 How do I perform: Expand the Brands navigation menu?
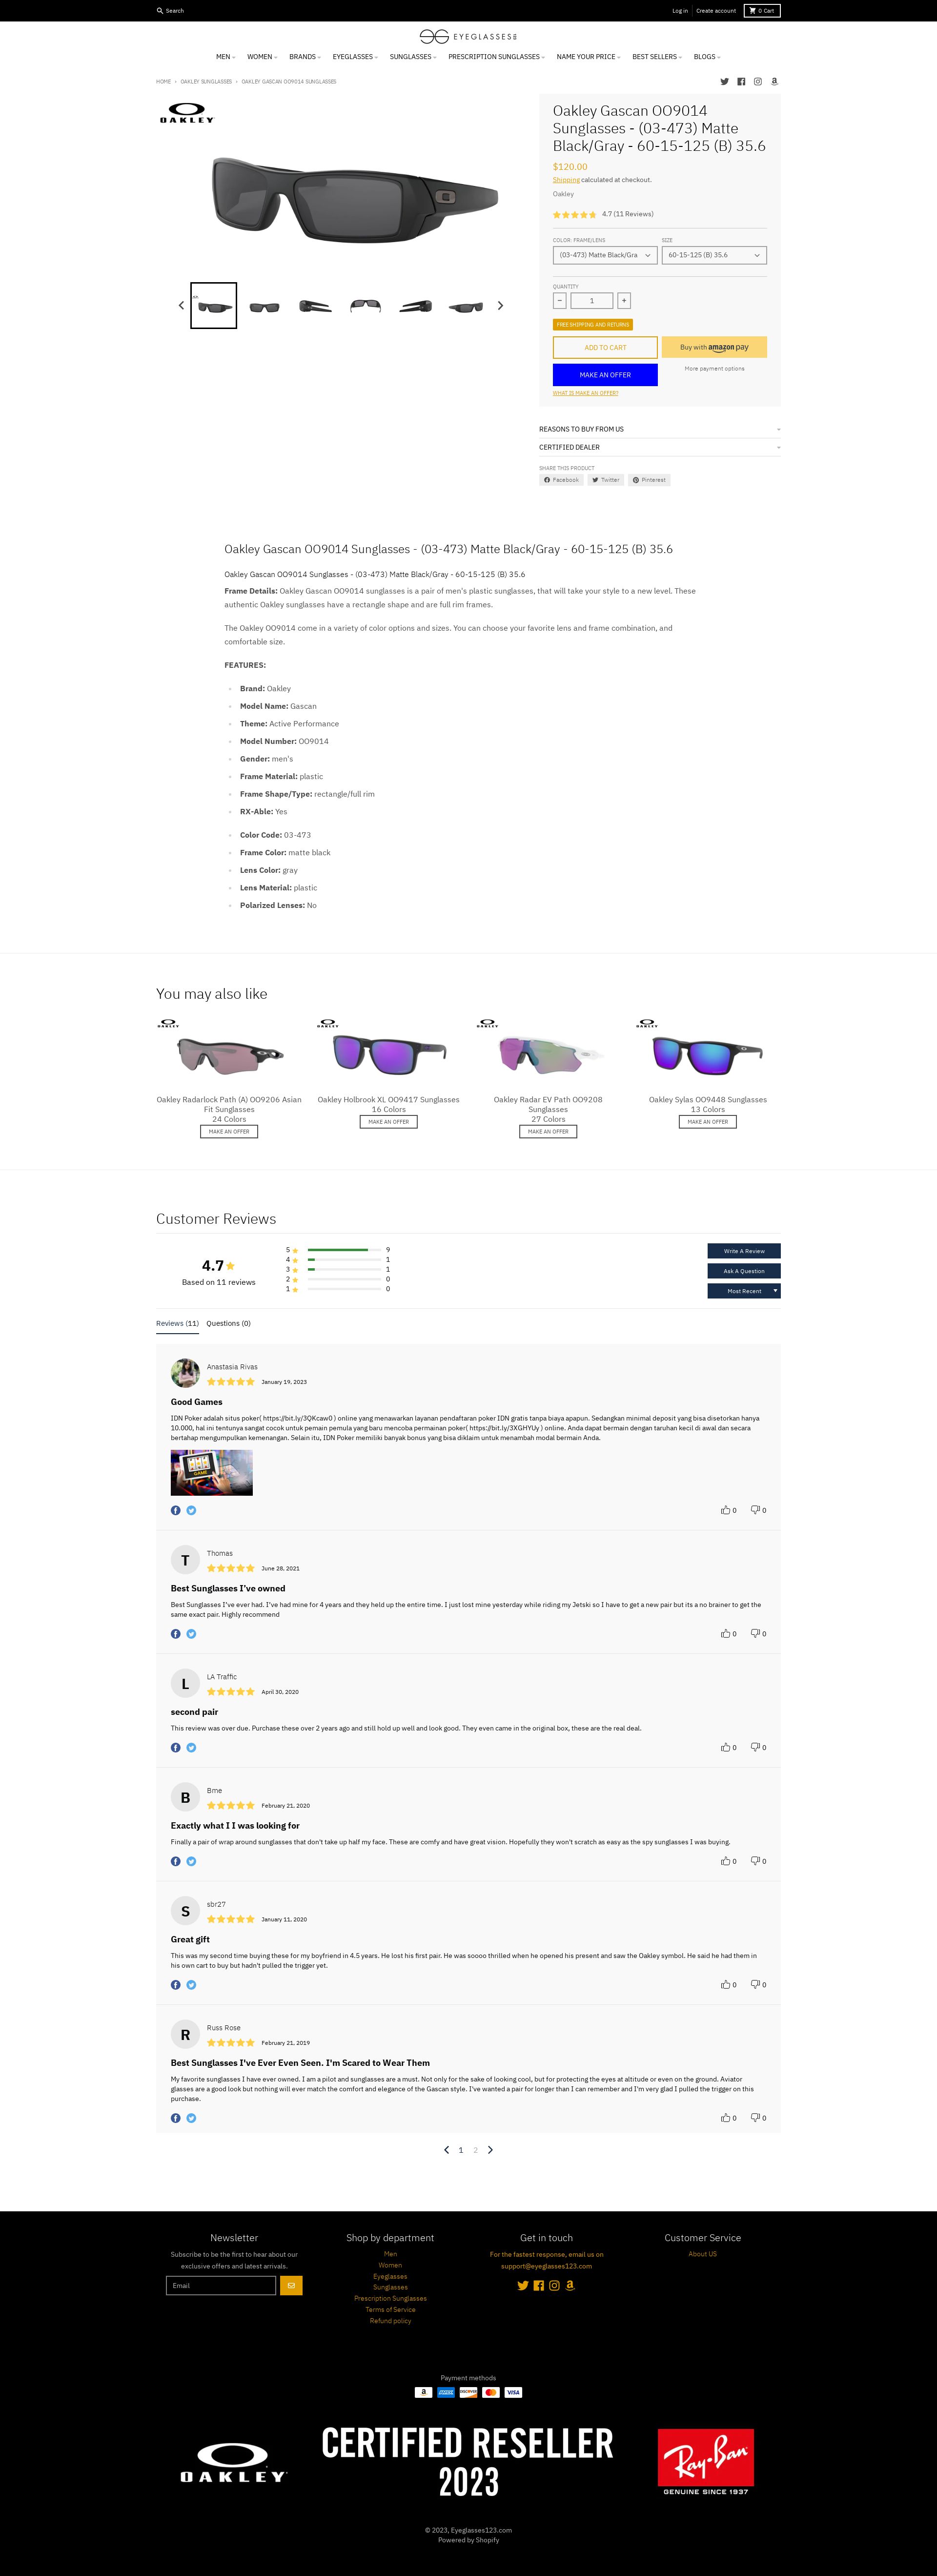click(x=305, y=57)
